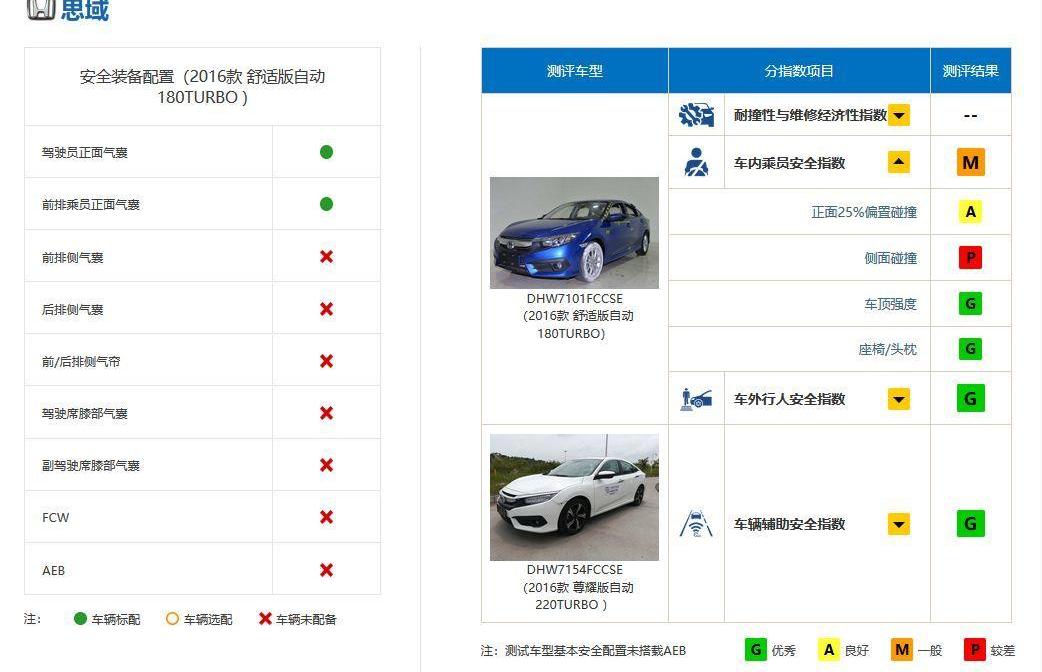The image size is (1042, 672).
Task: Open the blue Civic test car photo
Action: (x=574, y=233)
